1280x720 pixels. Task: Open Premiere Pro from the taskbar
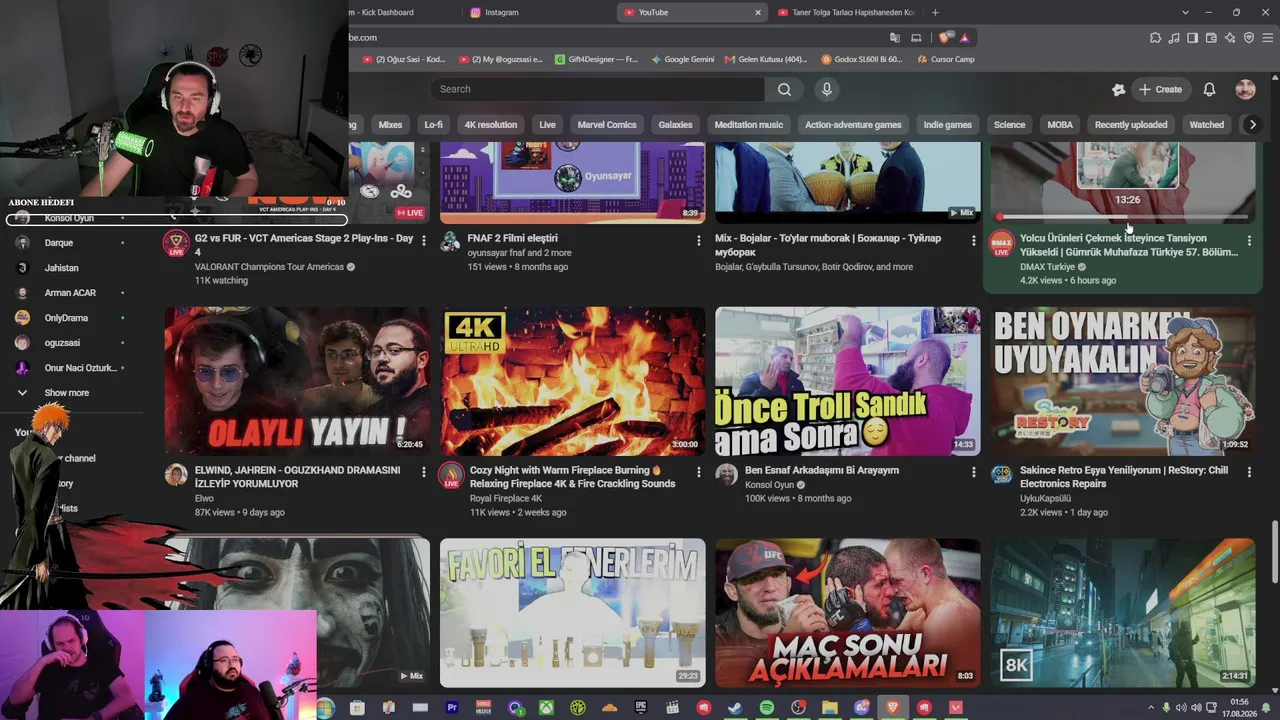click(452, 708)
